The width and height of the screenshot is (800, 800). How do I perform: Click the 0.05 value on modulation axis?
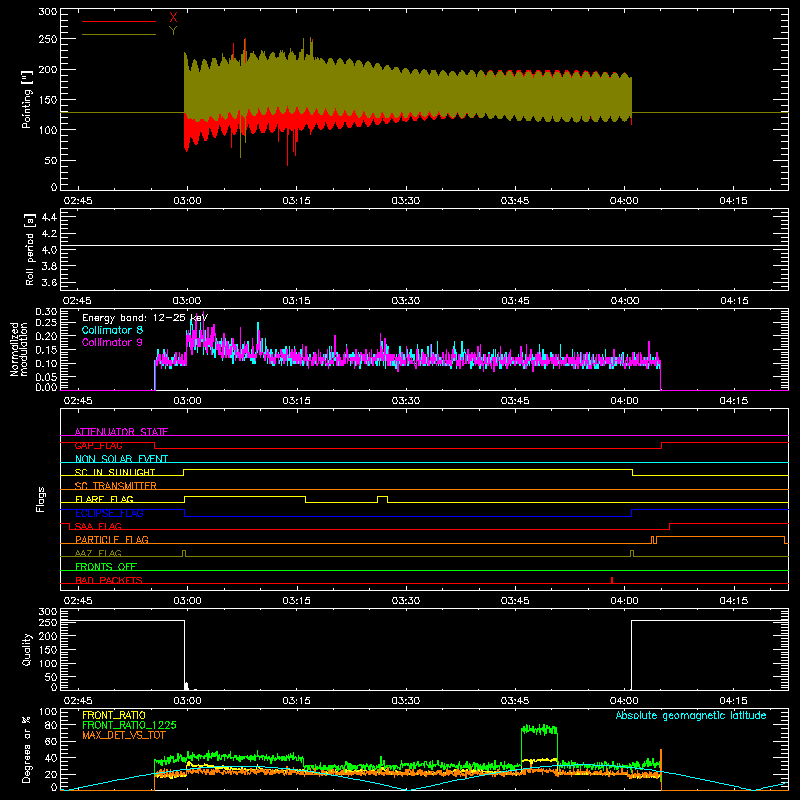pyautogui.click(x=46, y=377)
